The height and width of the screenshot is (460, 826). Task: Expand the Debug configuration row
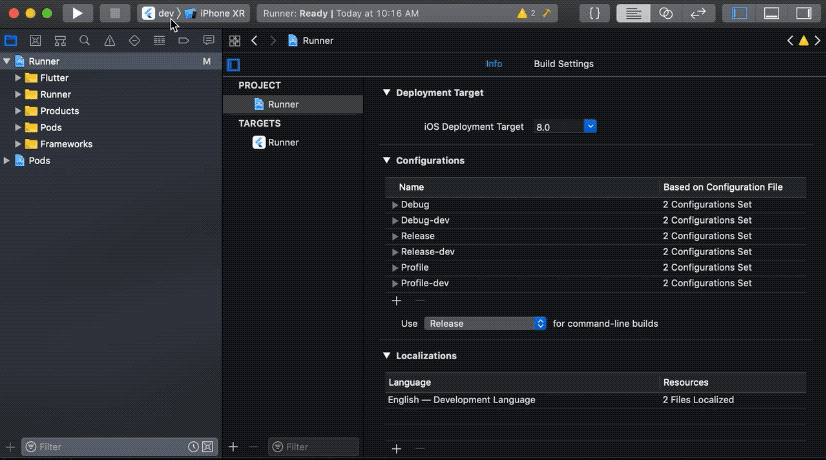[x=395, y=205]
